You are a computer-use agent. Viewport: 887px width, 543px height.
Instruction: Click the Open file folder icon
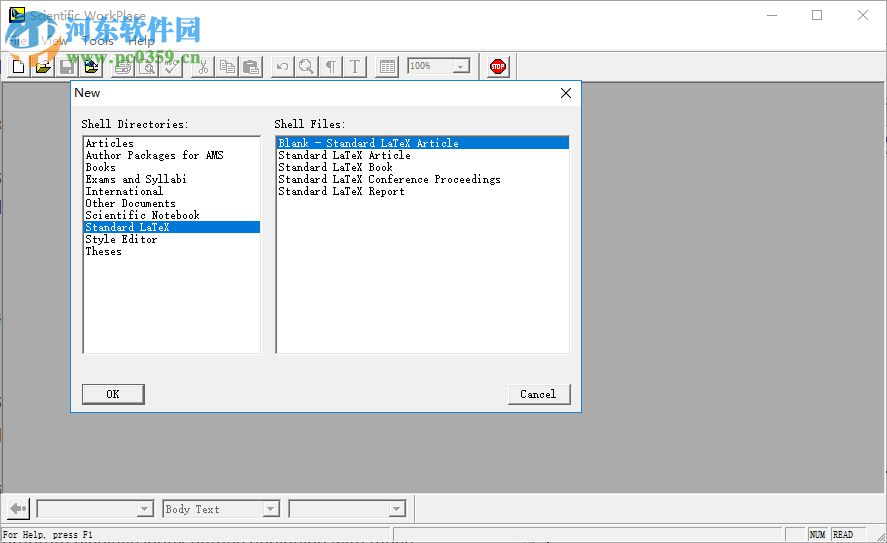(x=43, y=67)
